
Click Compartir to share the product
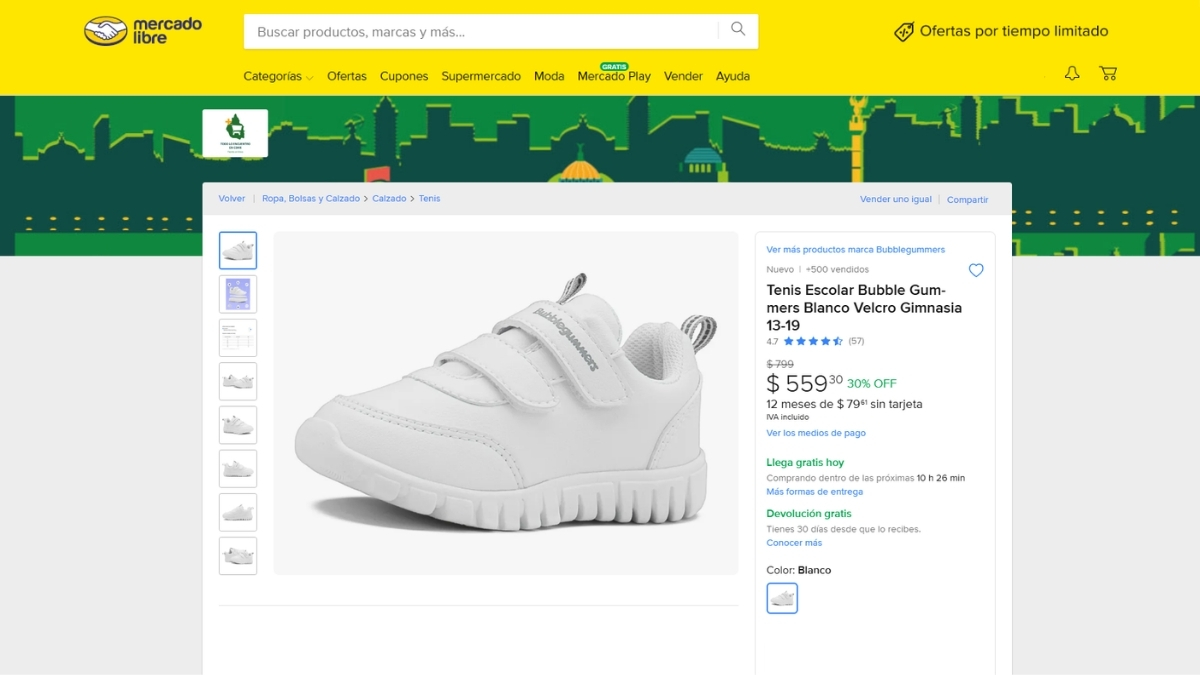(x=967, y=200)
